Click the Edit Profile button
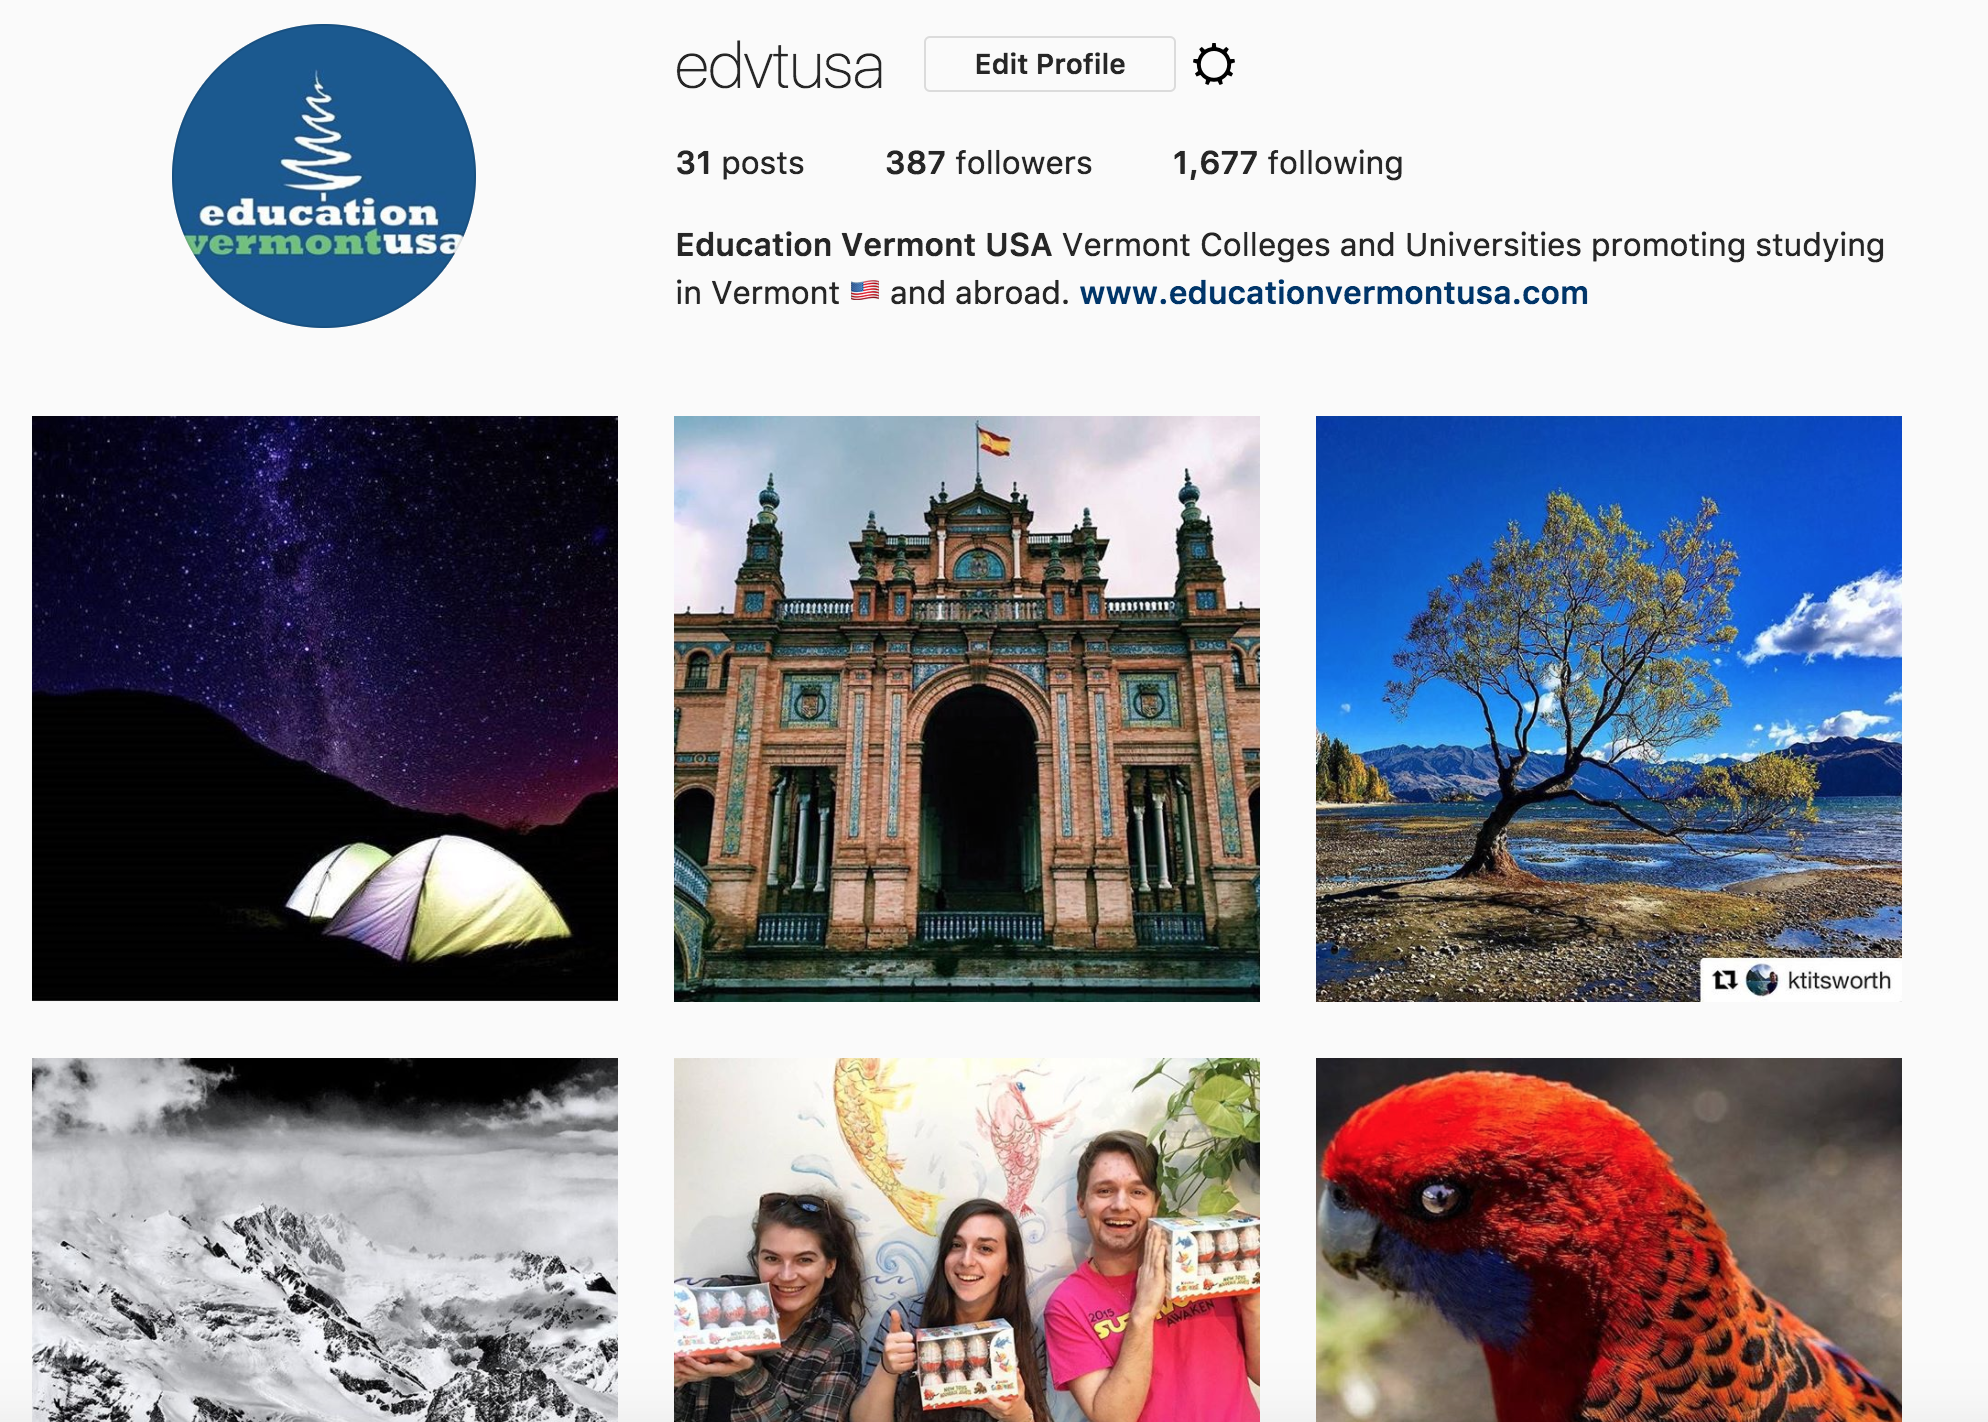 (x=1050, y=64)
